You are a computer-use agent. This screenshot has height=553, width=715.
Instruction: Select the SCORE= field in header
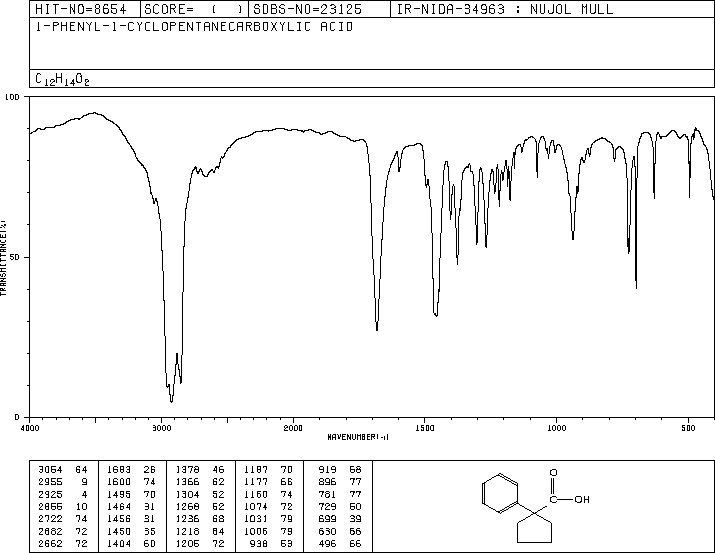coord(194,9)
